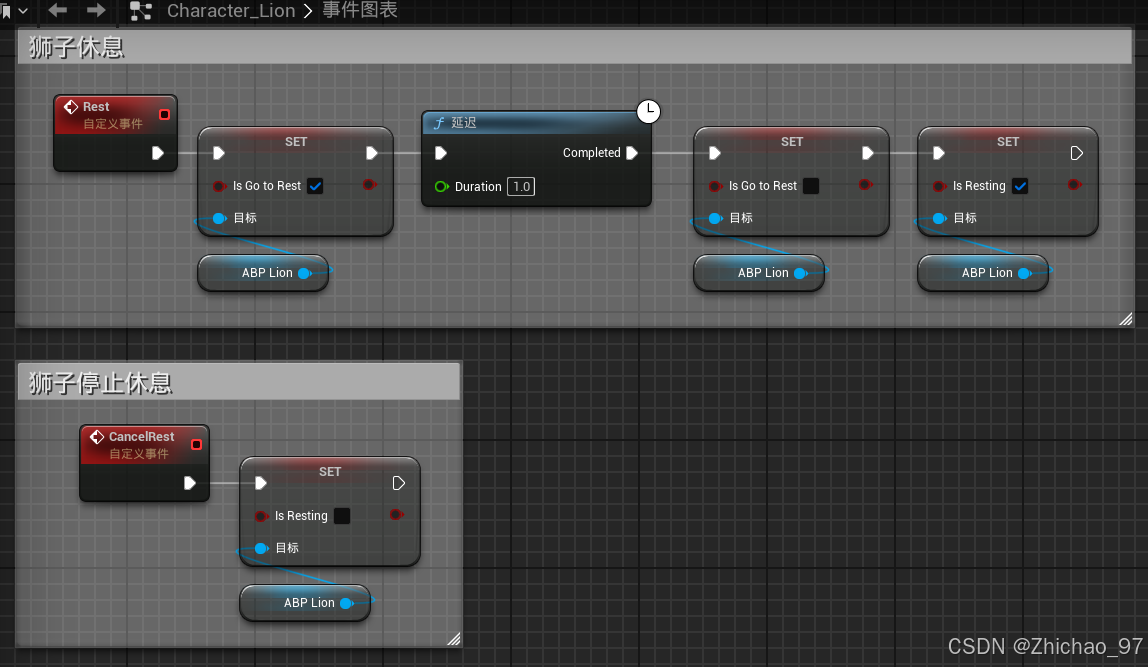Click the red delegate pin on Rest event

[164, 114]
